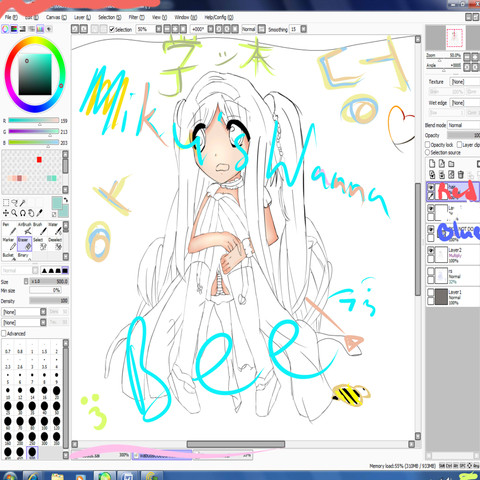
Task: Select the Brush tool
Action: (x=40, y=228)
